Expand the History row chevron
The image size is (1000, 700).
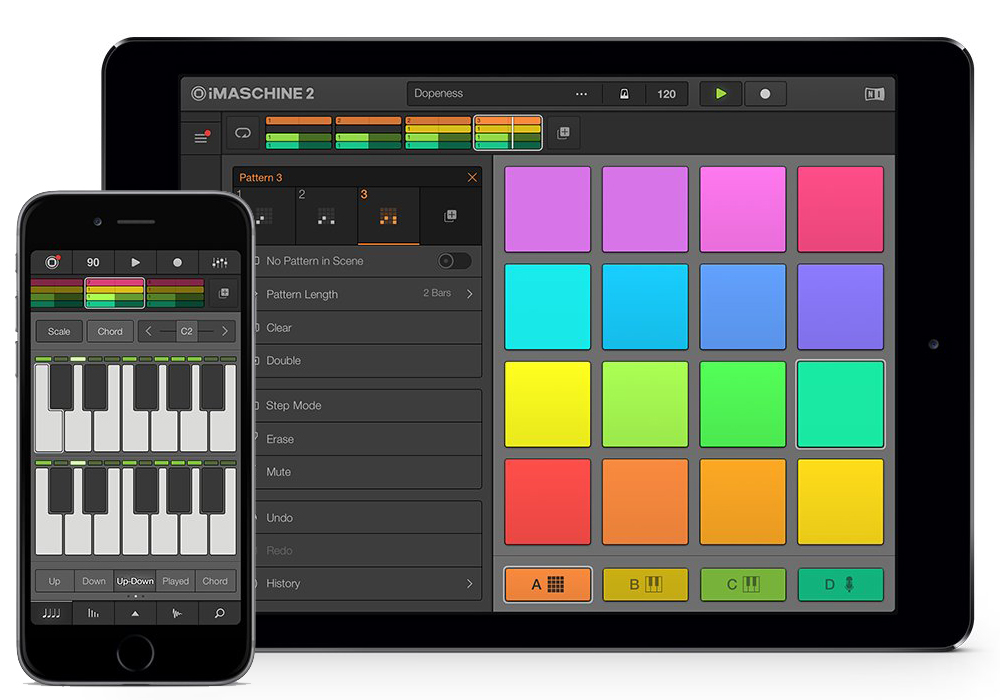pos(469,583)
